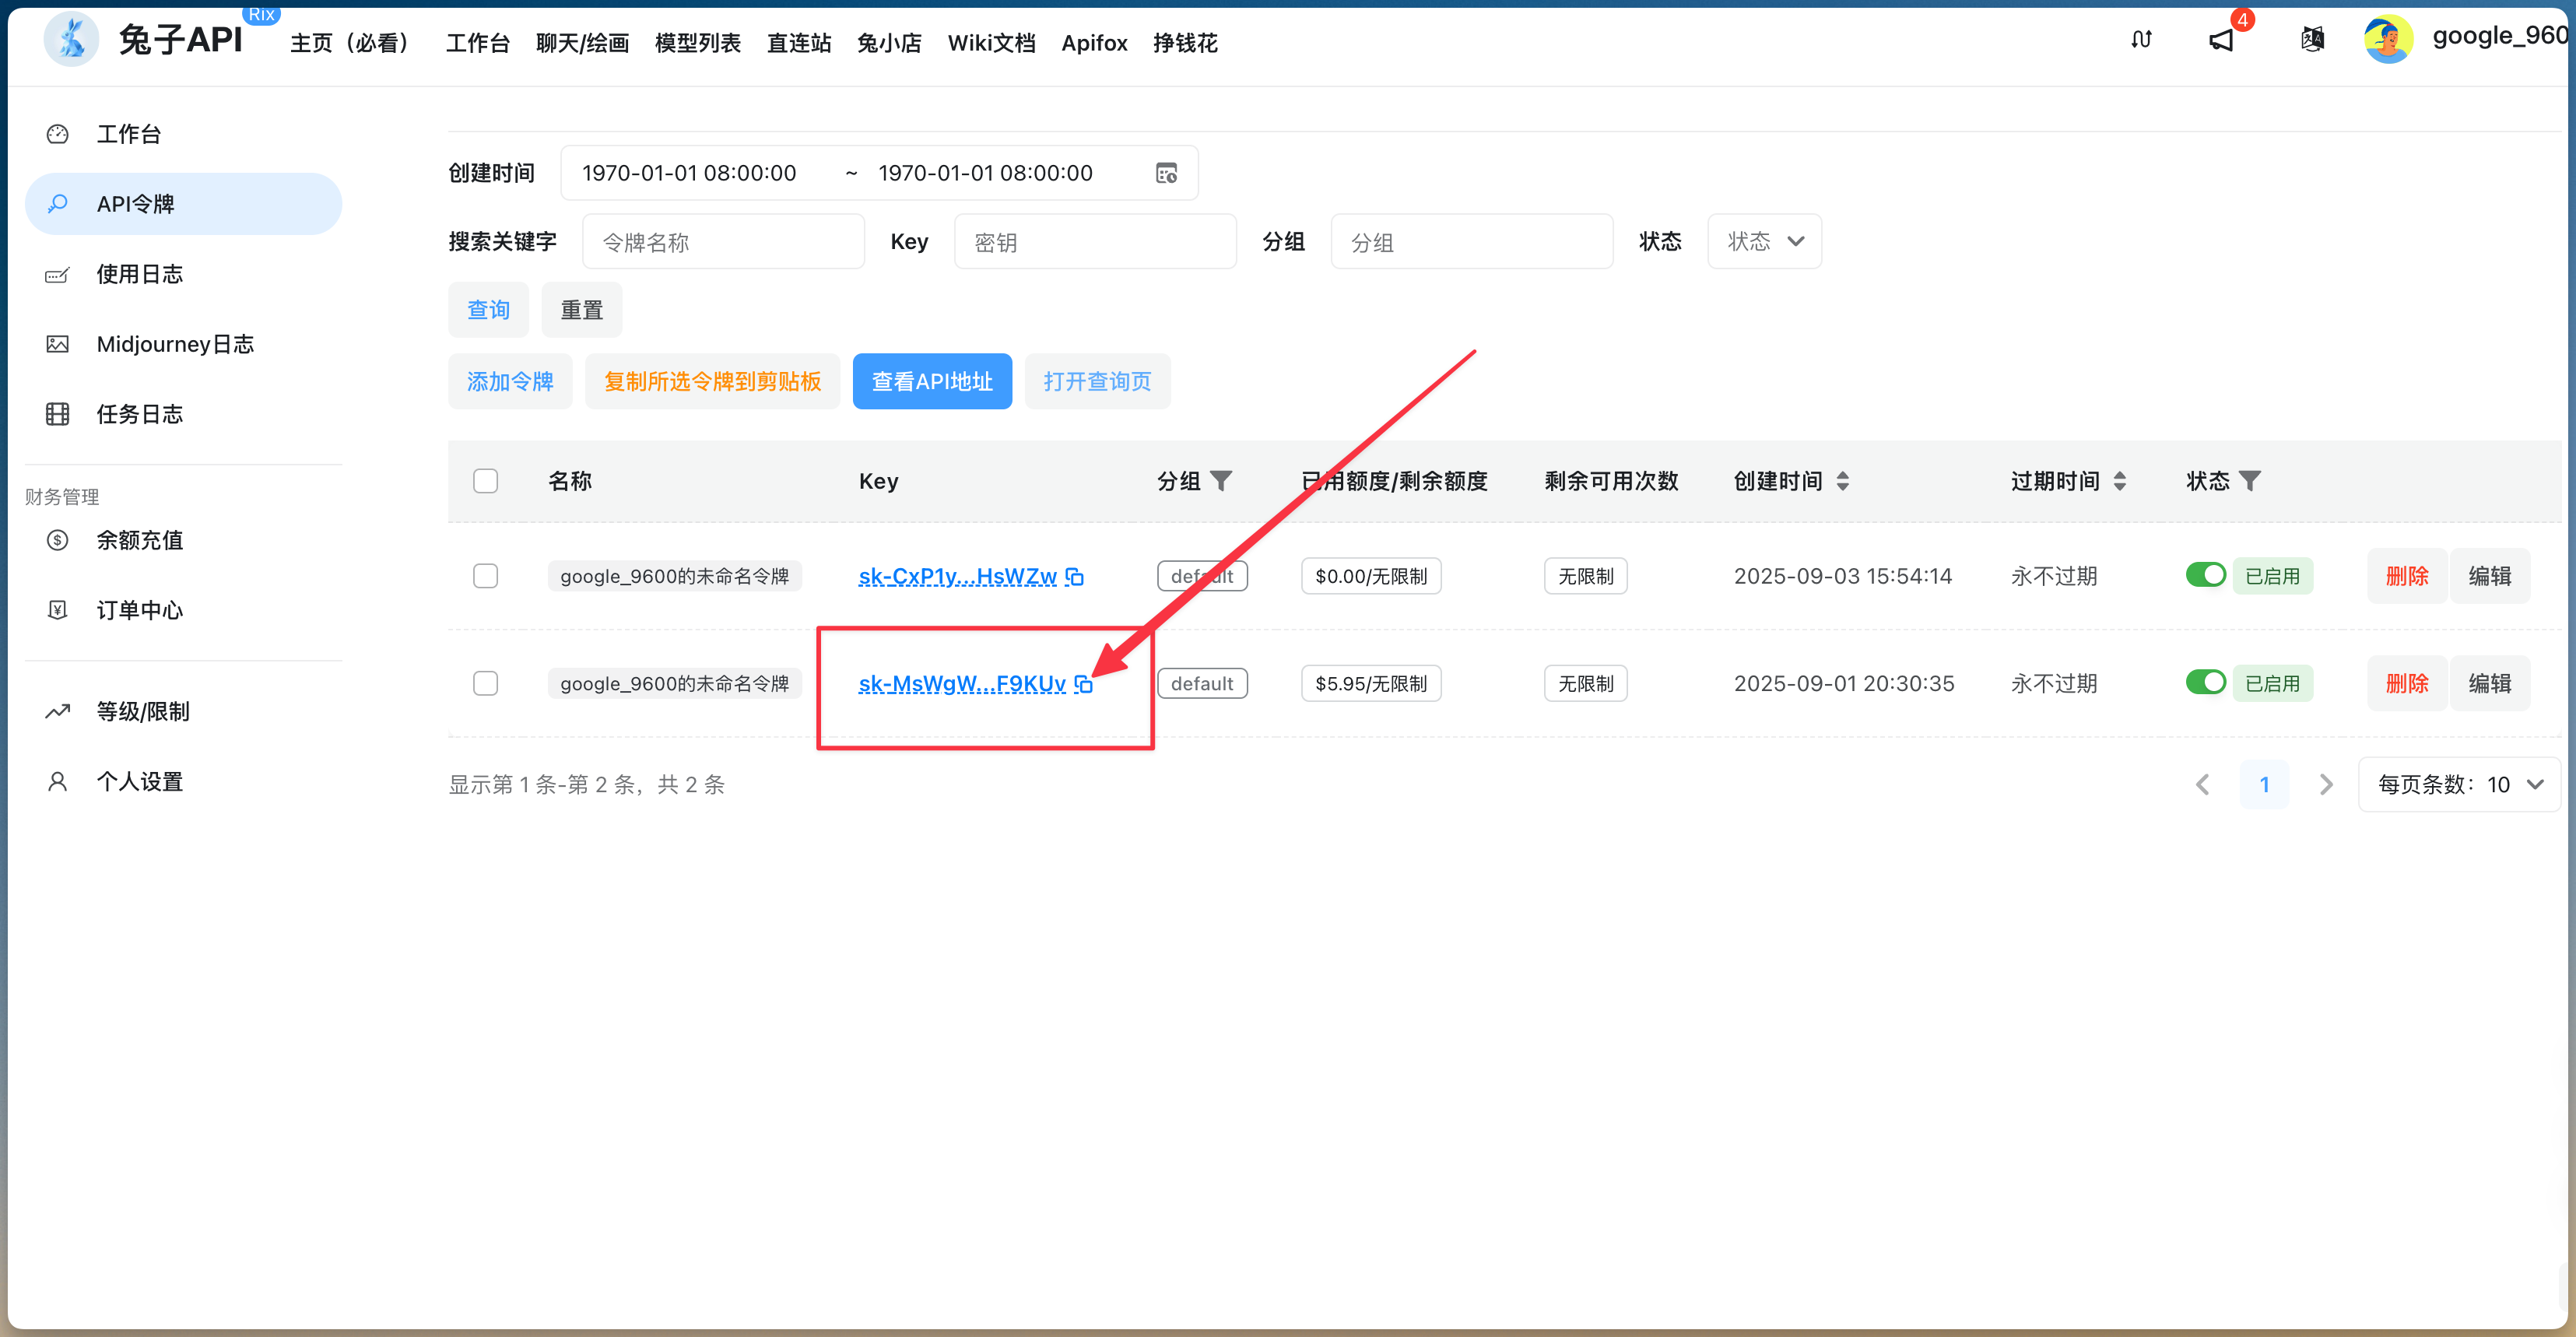Open the announcements megaphone icon

coord(2221,41)
